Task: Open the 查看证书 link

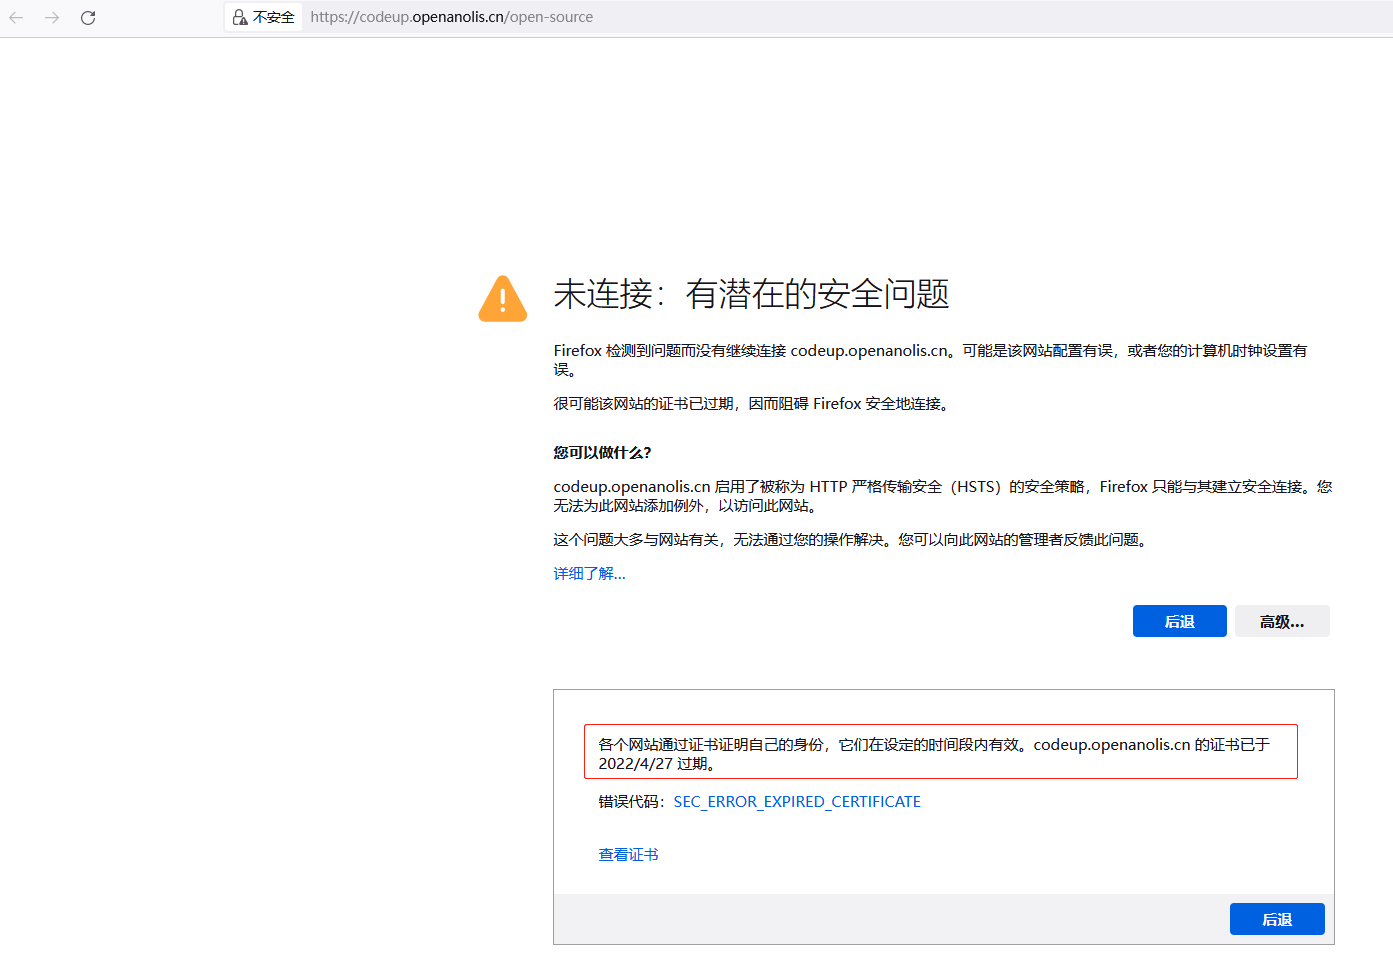Action: (628, 854)
